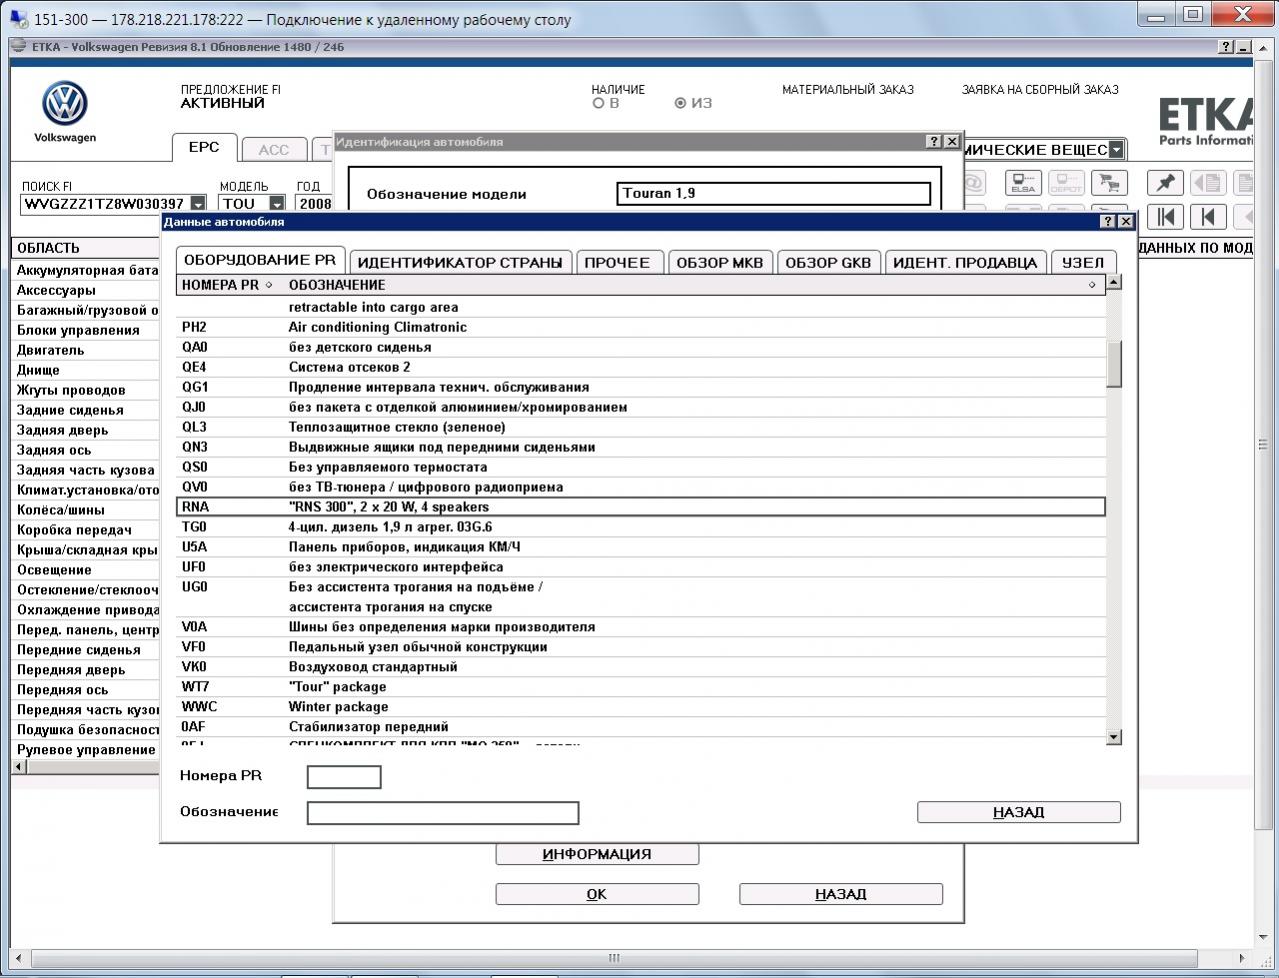Close the Идентификация автомобиля dialog
This screenshot has width=1279, height=978.
pos(952,142)
